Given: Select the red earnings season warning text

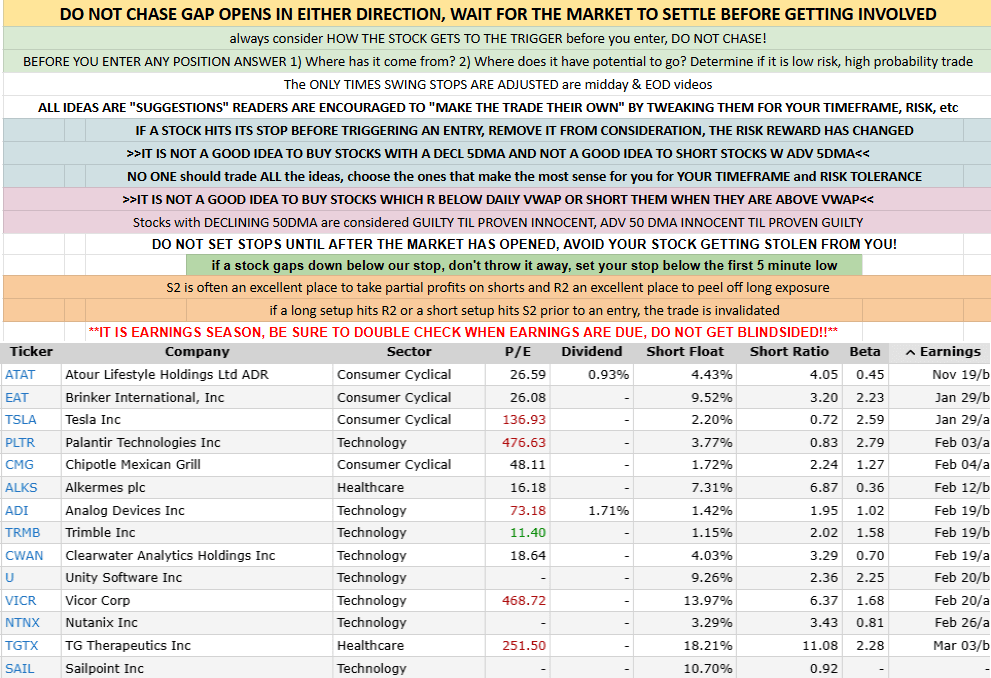Looking at the screenshot, I should point(463,332).
